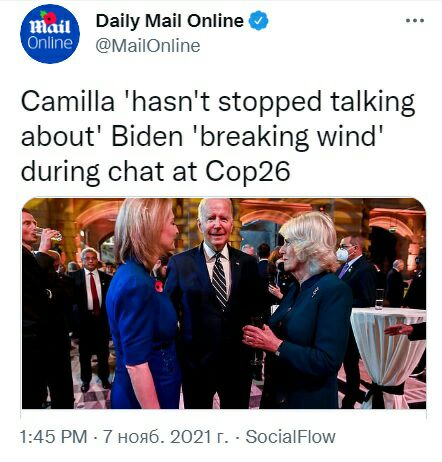The width and height of the screenshot is (442, 462).
Task: Open the three-dot more options menu
Action: click(x=415, y=21)
